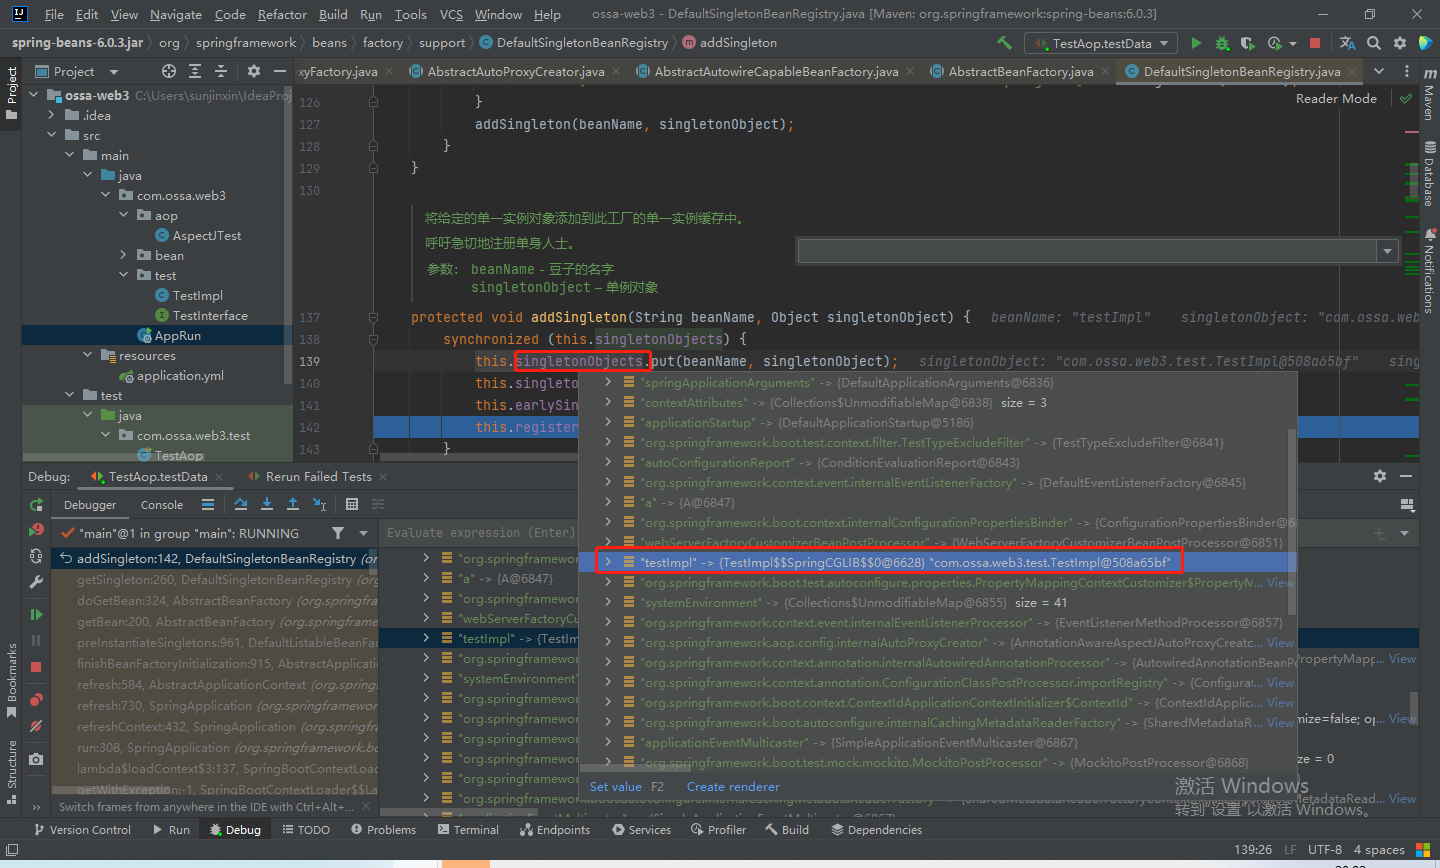The height and width of the screenshot is (868, 1440).
Task: Open the Refactor menu
Action: (x=282, y=14)
